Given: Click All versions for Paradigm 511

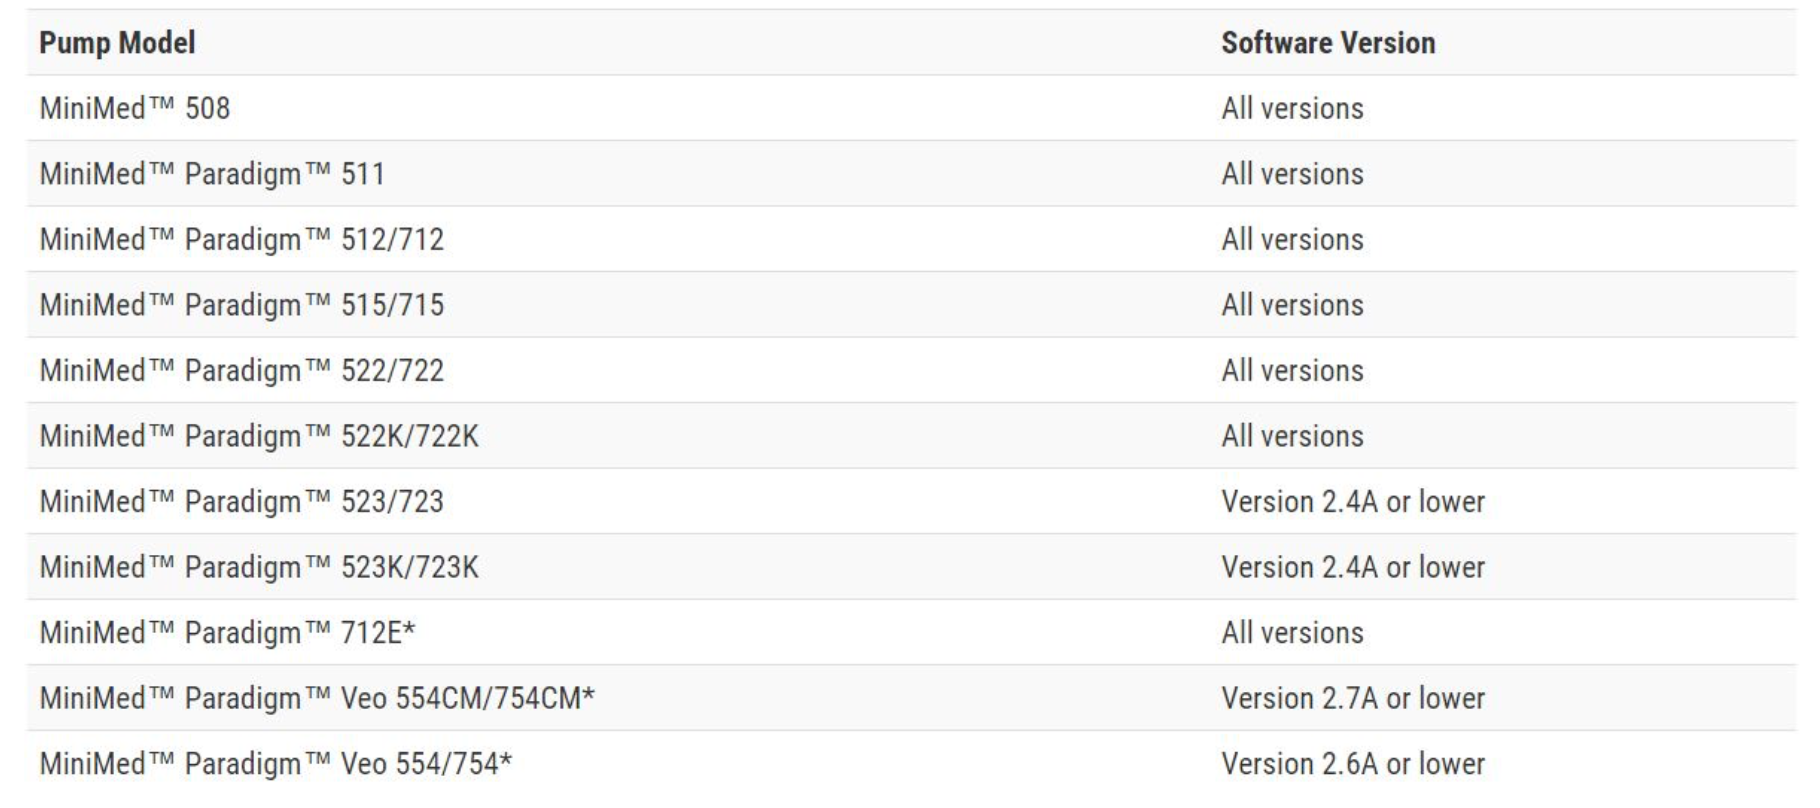Looking at the screenshot, I should coord(1292,174).
